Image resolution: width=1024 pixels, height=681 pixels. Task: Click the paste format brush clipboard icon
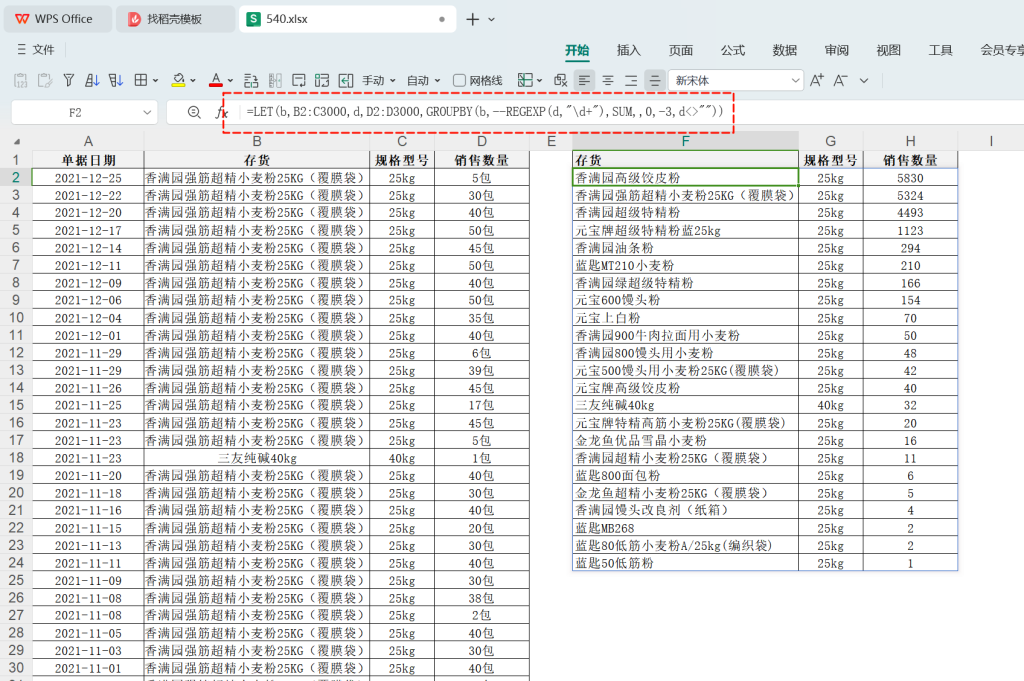click(44, 80)
